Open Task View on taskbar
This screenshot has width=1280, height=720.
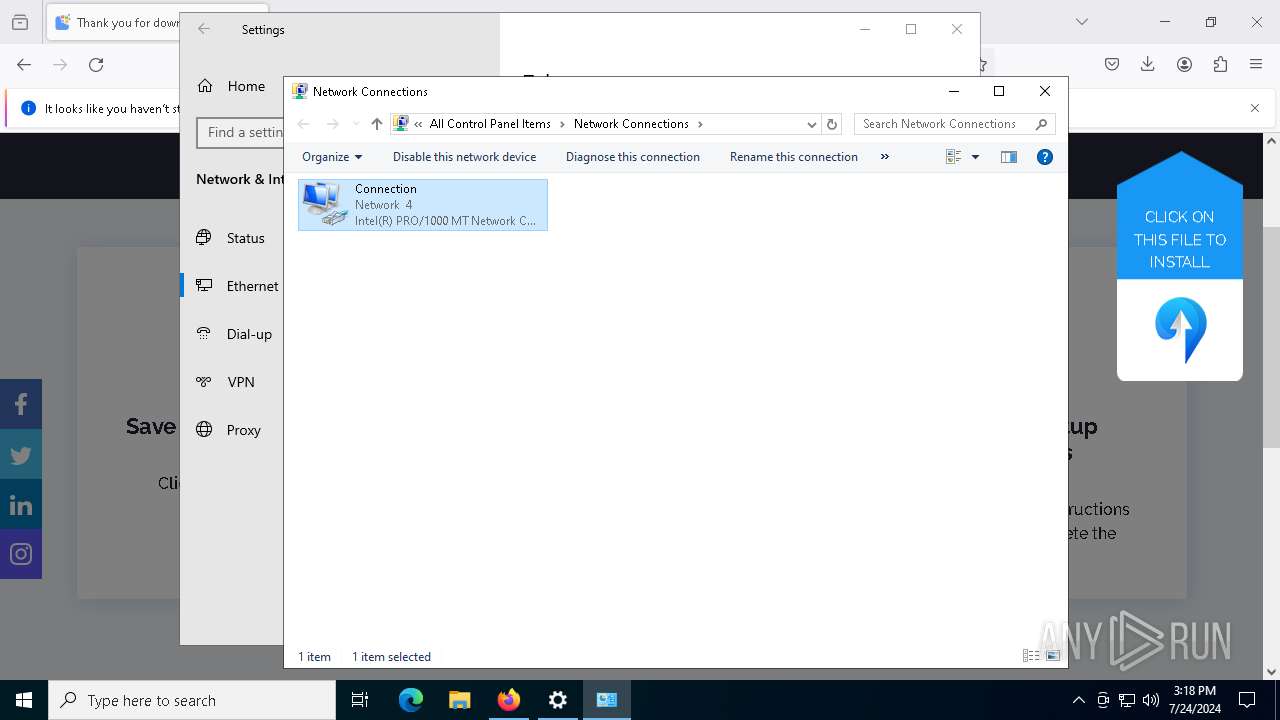click(360, 700)
